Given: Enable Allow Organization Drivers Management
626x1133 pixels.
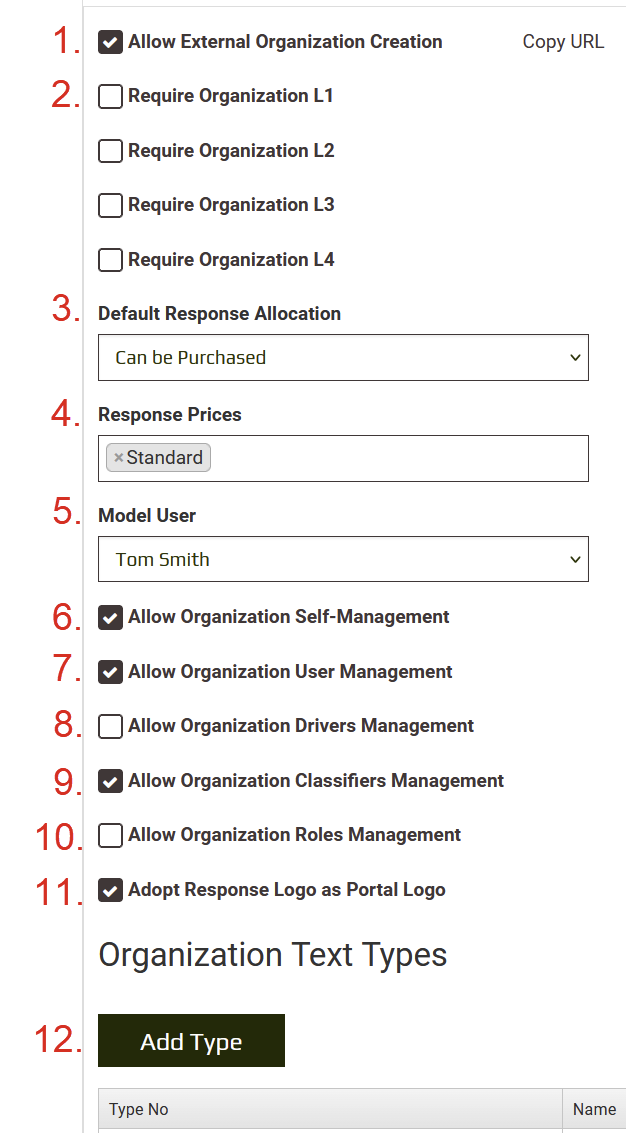Looking at the screenshot, I should pos(111,727).
